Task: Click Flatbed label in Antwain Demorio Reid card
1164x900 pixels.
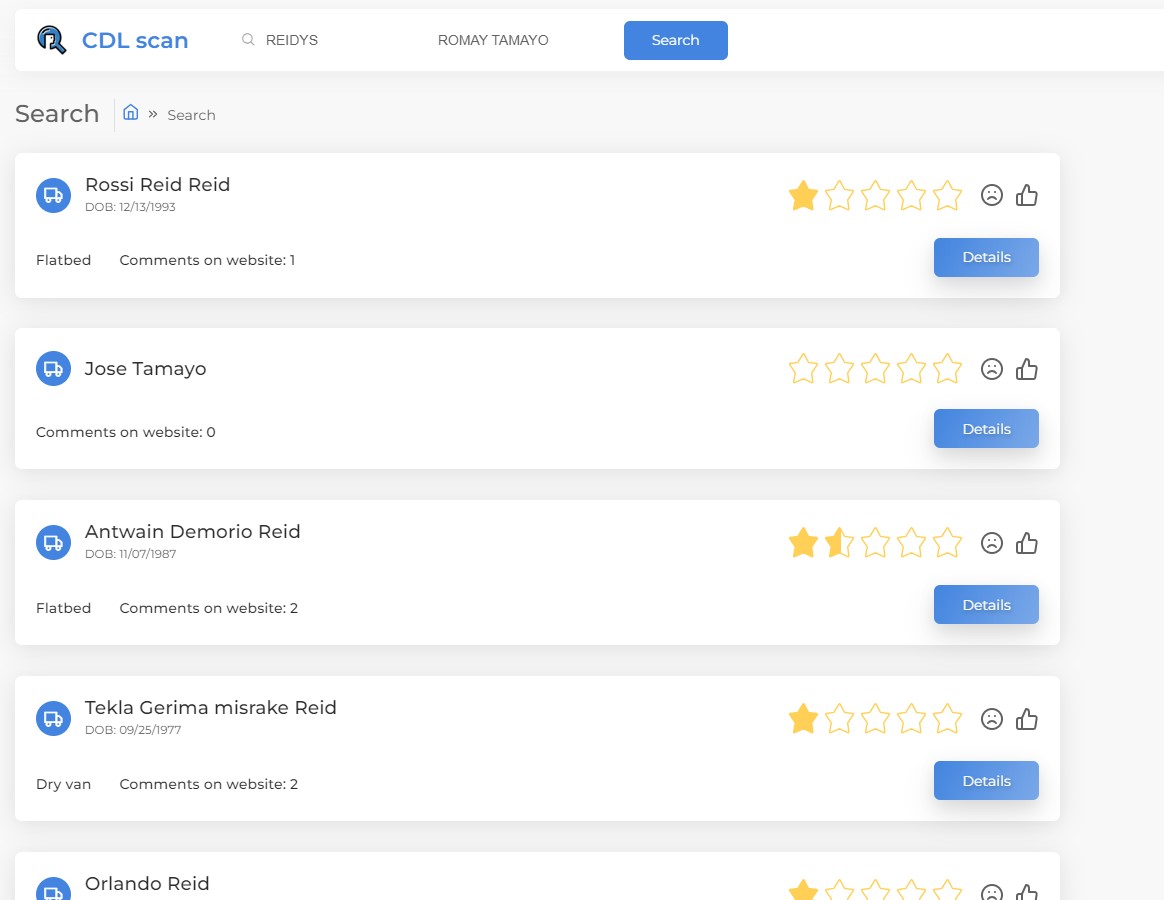Action: pyautogui.click(x=63, y=608)
